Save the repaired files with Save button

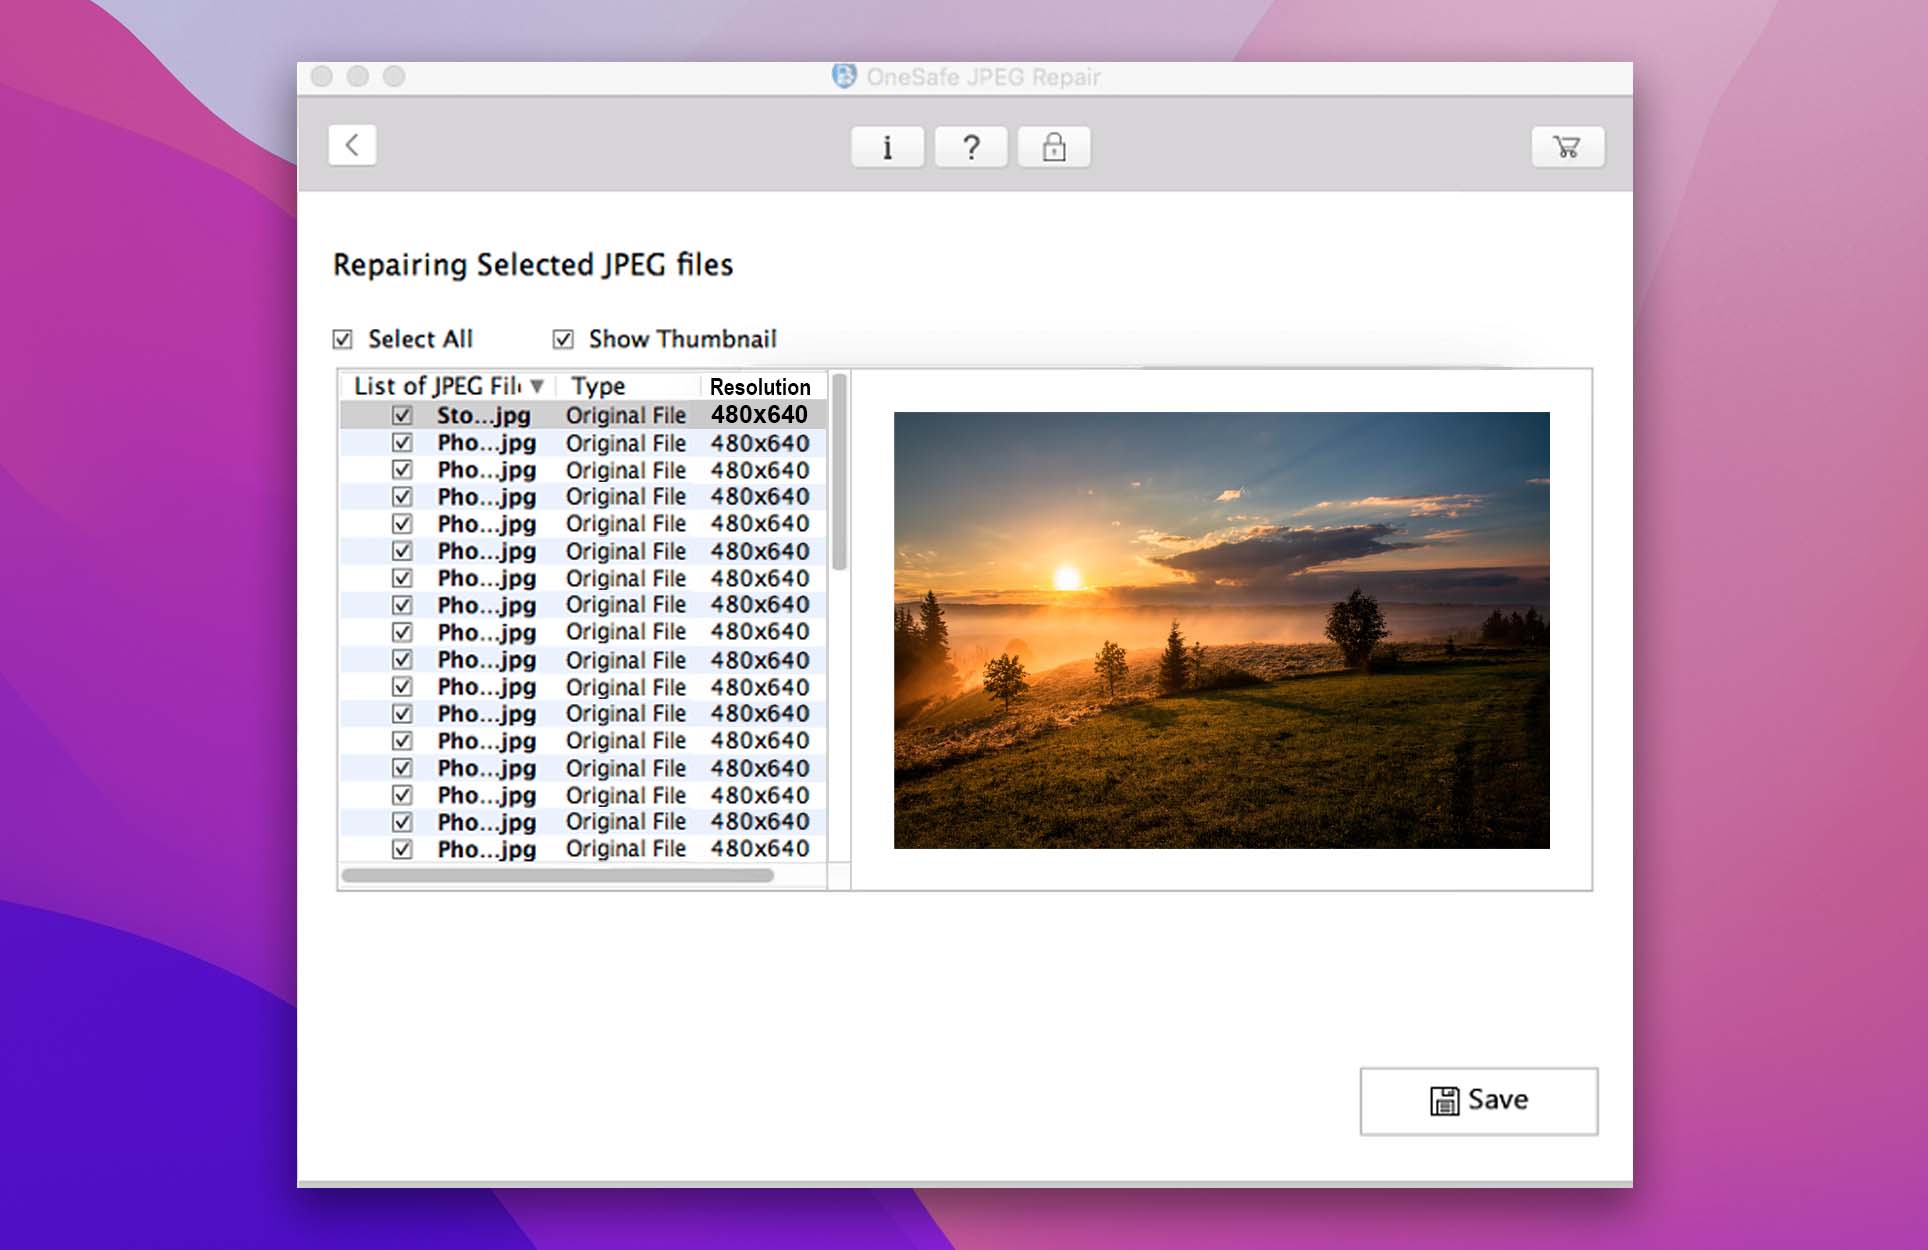[1479, 1101]
